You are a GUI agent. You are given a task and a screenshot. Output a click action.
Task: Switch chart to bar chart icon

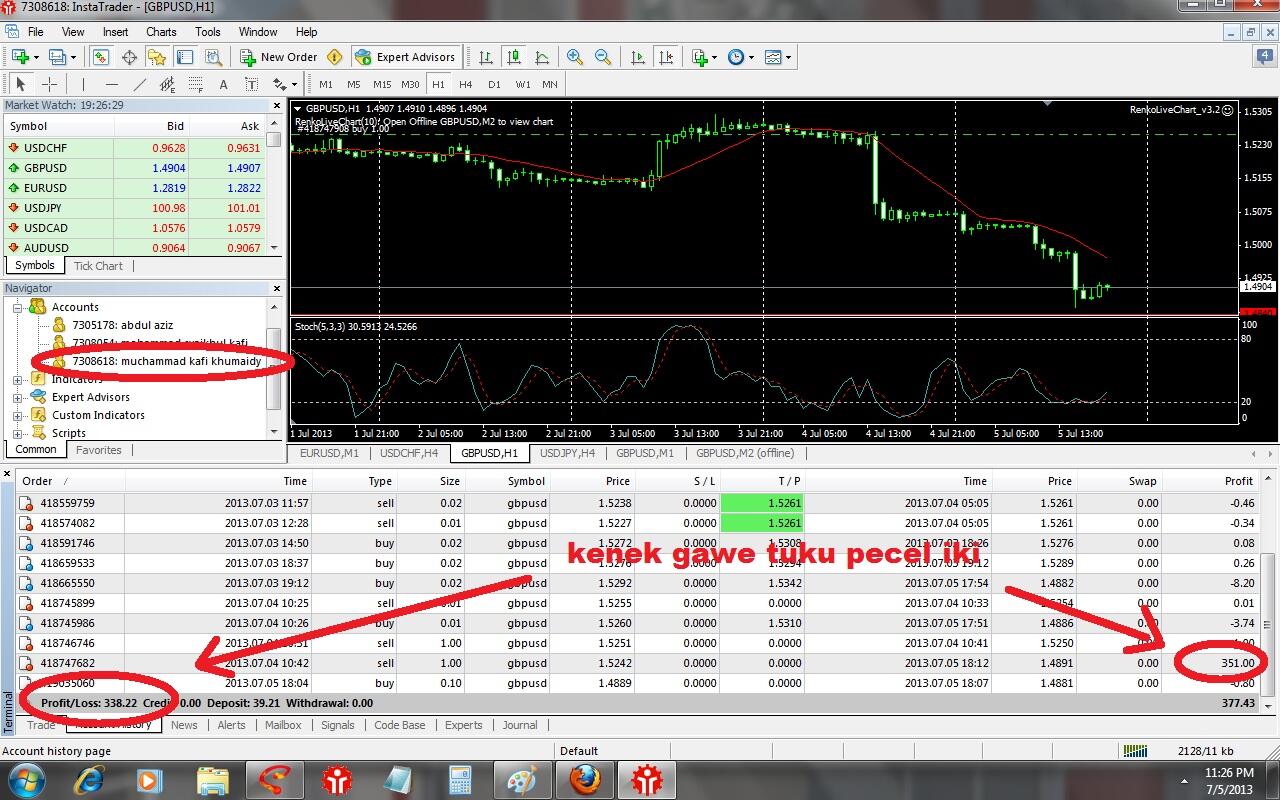point(486,57)
